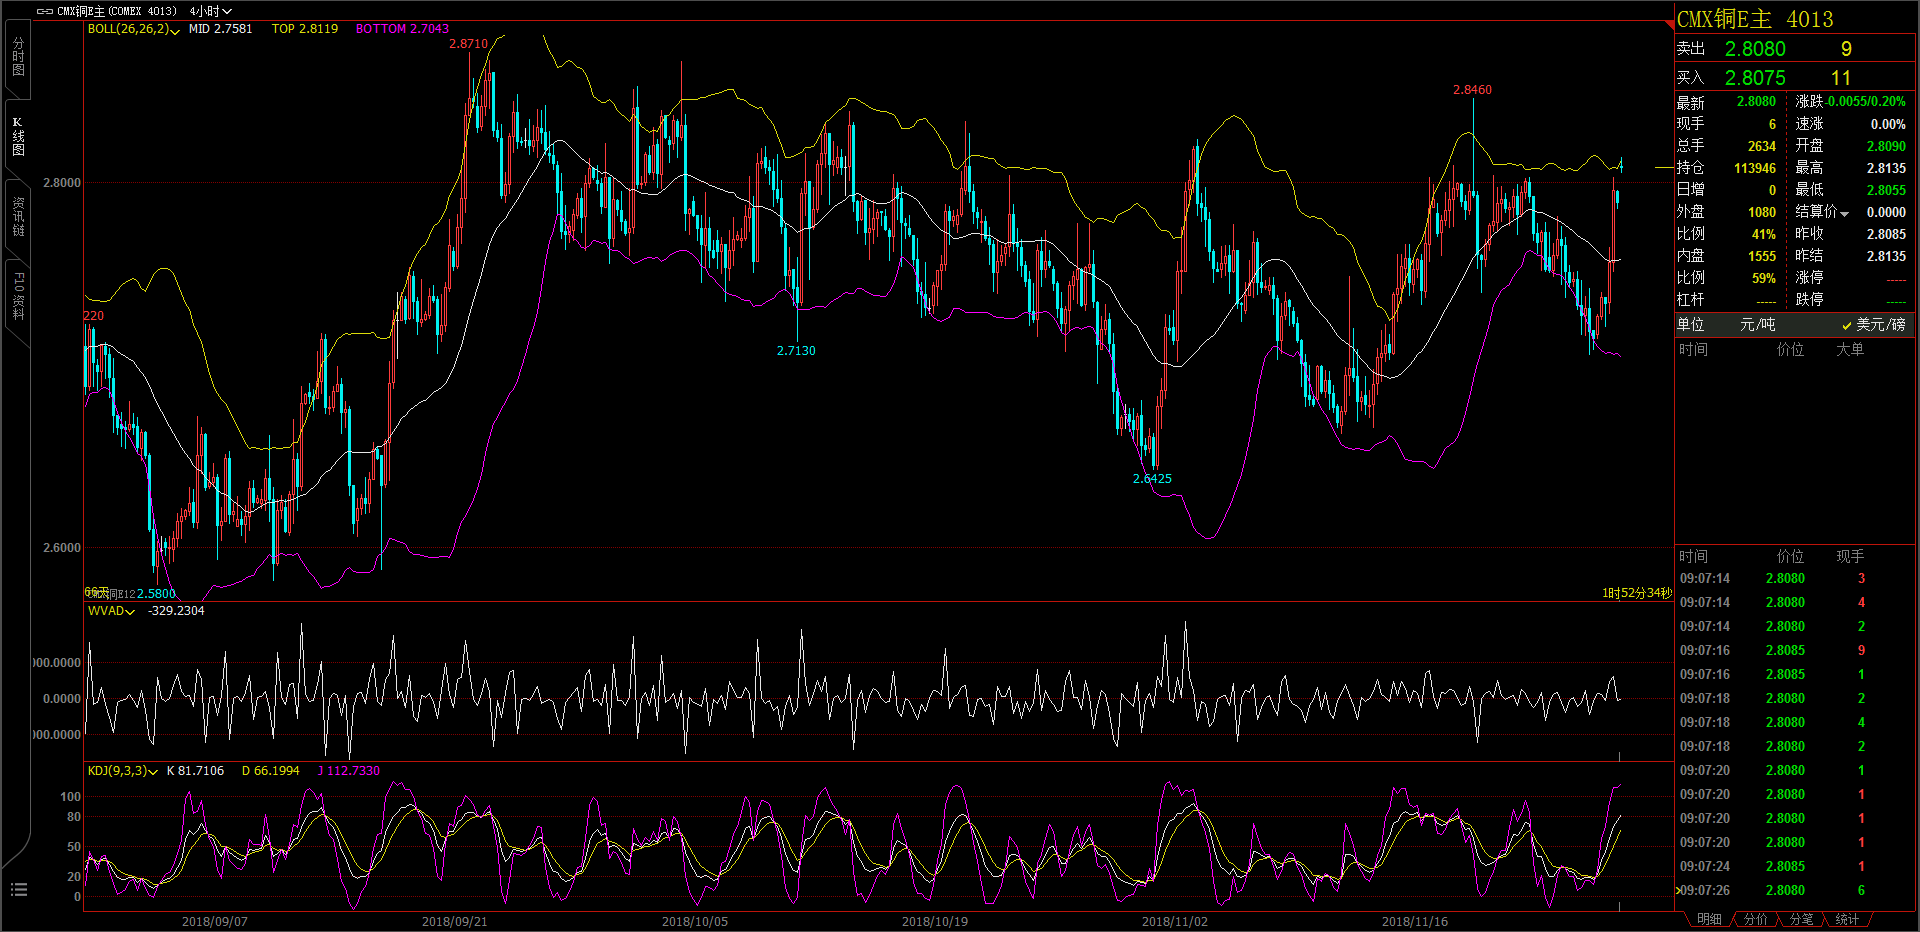Click the 内盘 1555 value
Viewport: 1920px width, 932px height.
click(1762, 257)
